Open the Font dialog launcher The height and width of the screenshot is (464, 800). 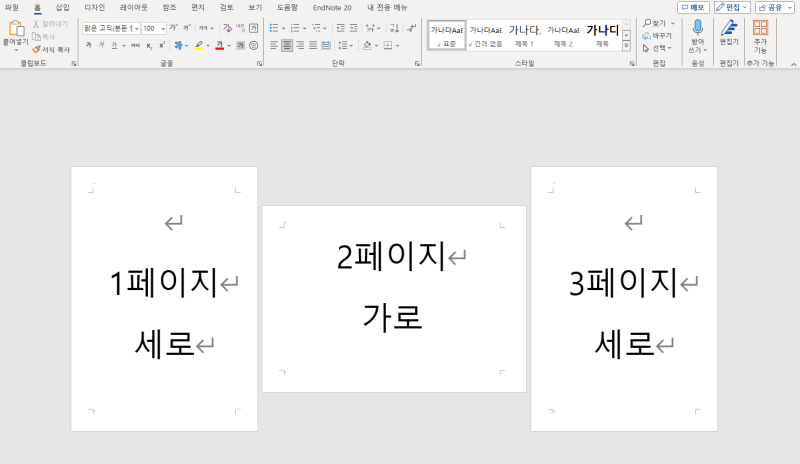pyautogui.click(x=259, y=63)
